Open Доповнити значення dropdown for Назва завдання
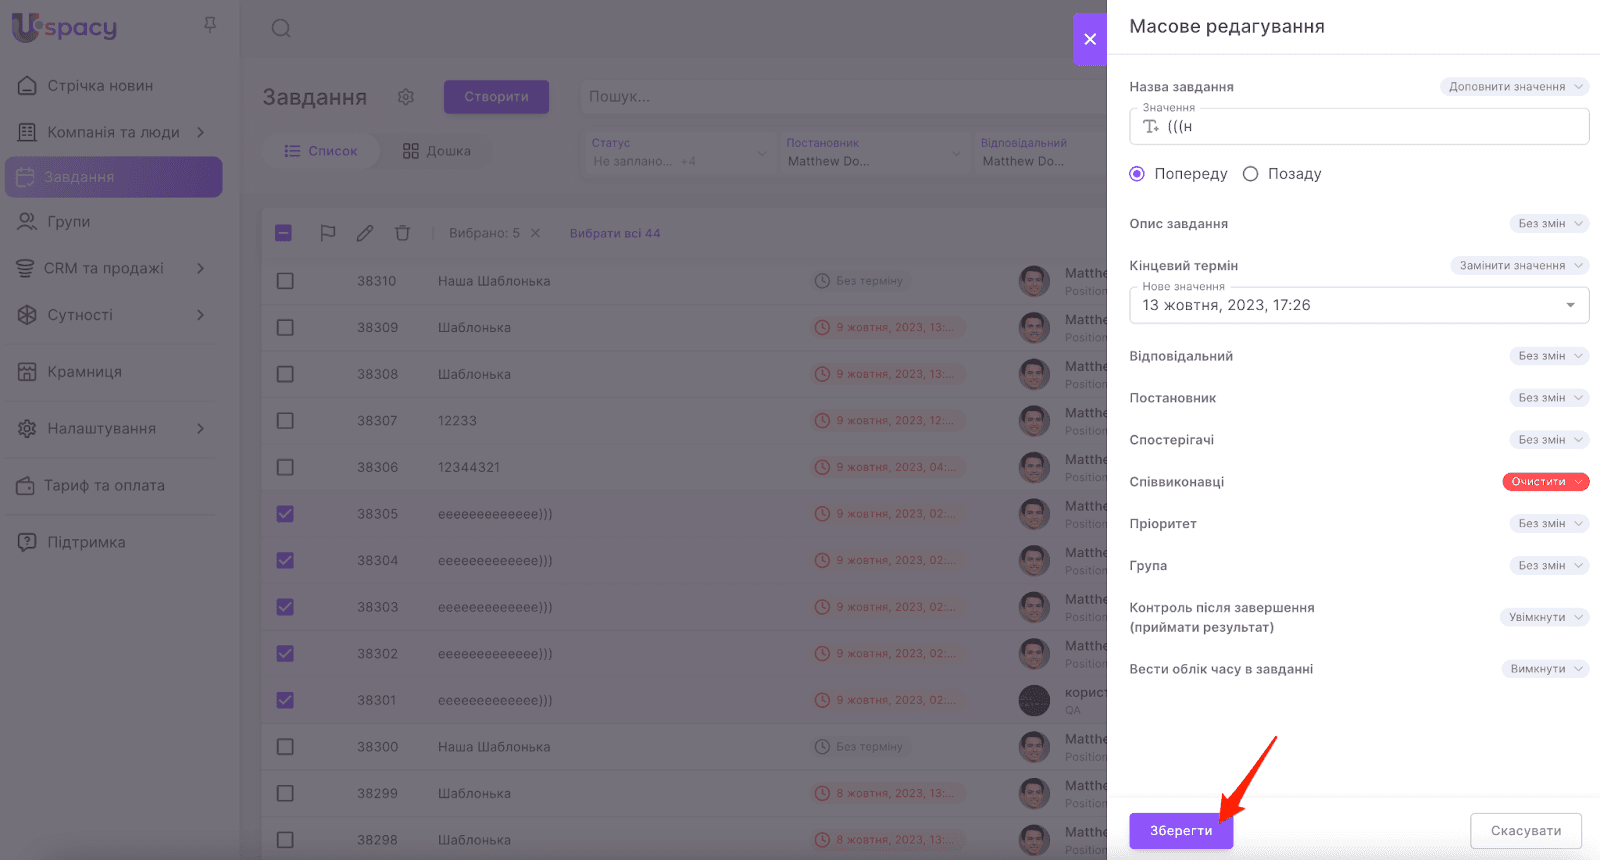Screen dimensions: 1600x860 [1514, 87]
